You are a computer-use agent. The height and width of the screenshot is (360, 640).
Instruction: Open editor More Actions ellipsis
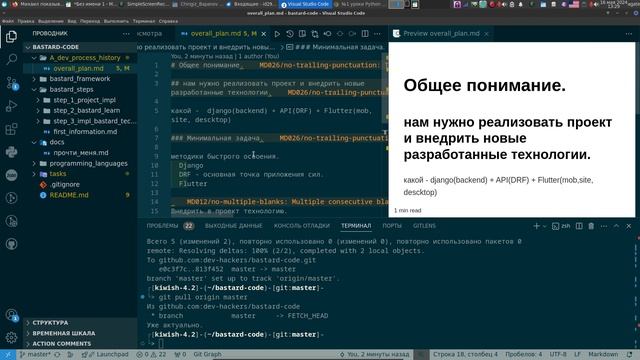pos(378,34)
